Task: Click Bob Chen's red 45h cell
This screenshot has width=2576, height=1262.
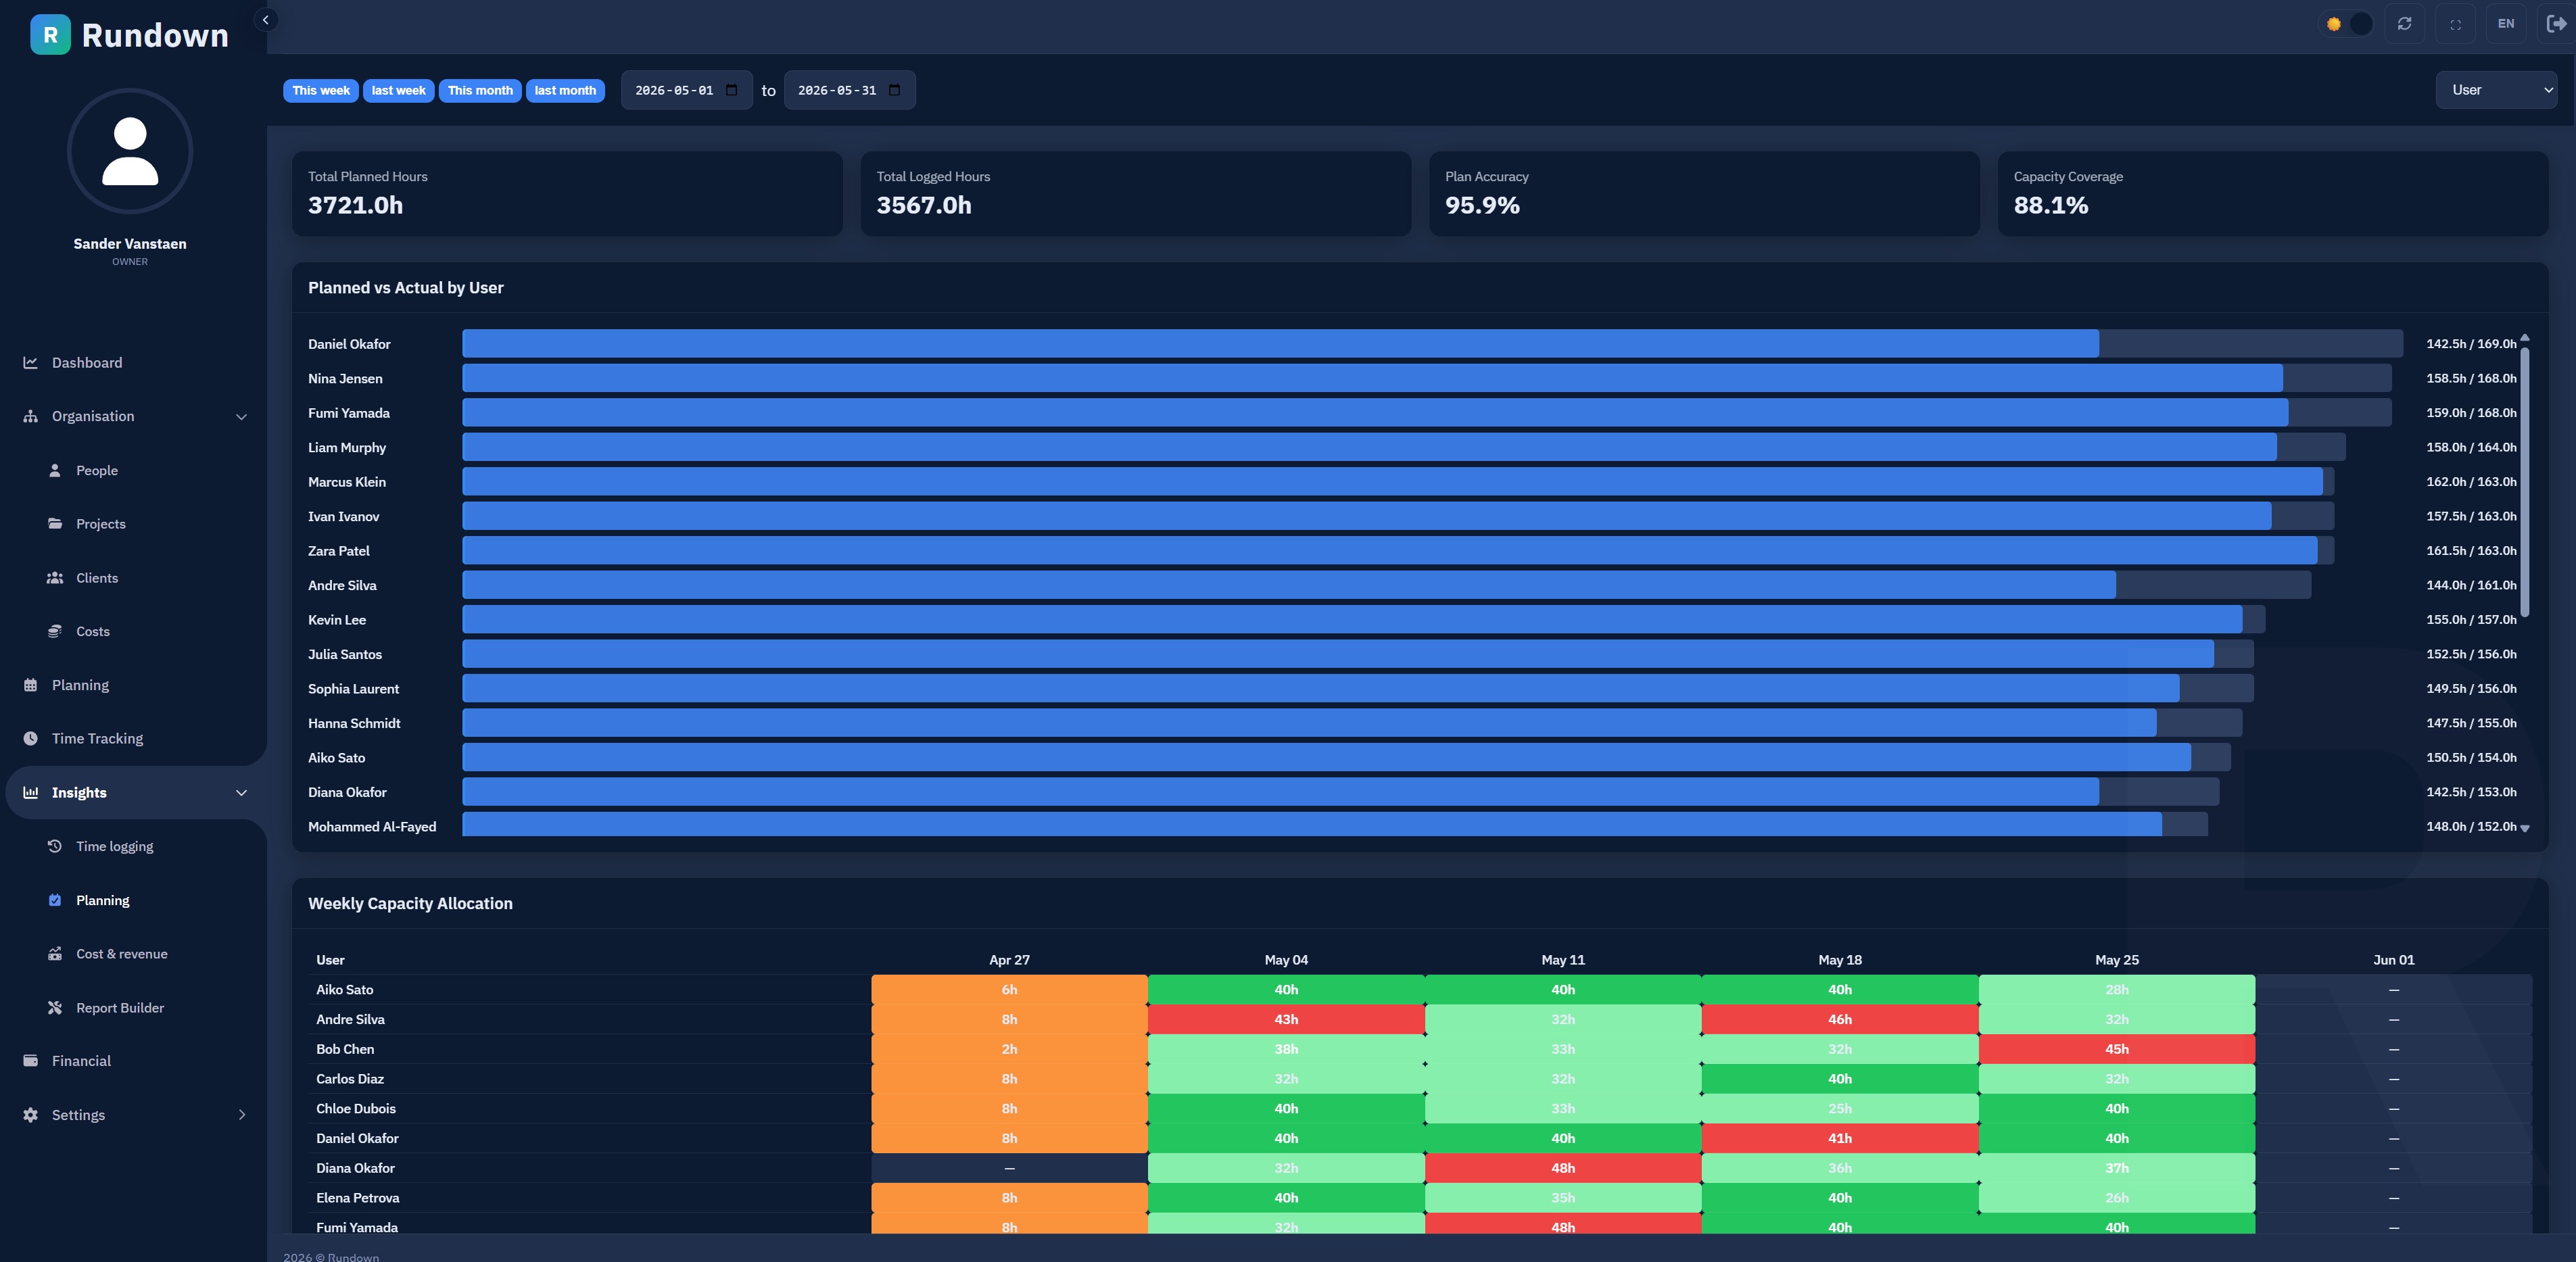Action: click(2116, 1050)
